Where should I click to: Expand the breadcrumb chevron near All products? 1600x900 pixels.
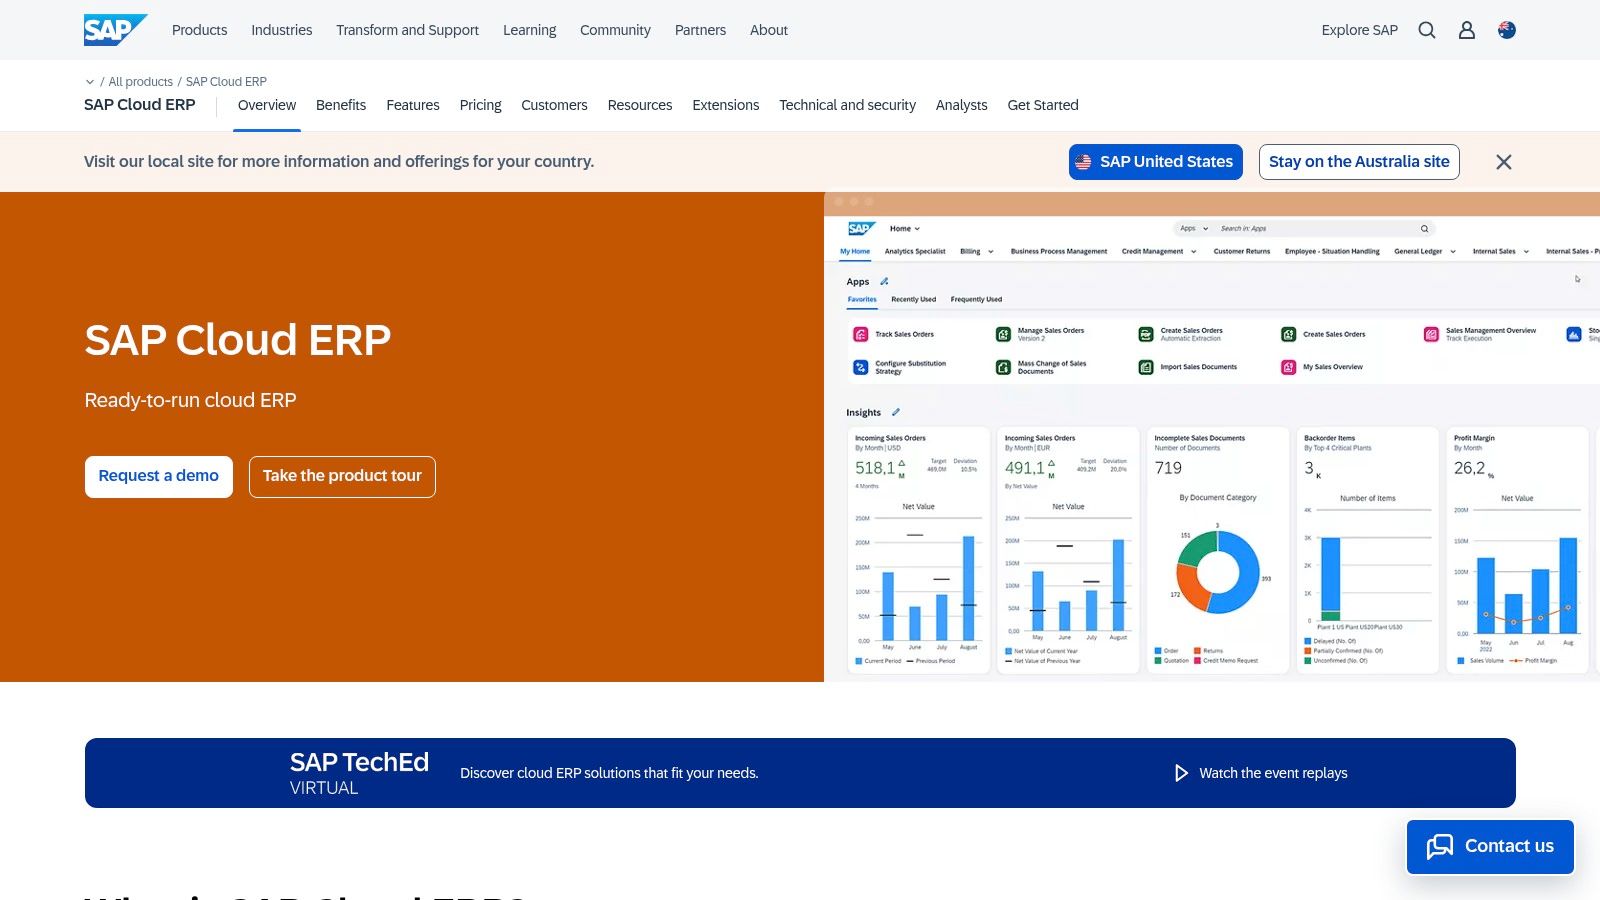[90, 81]
